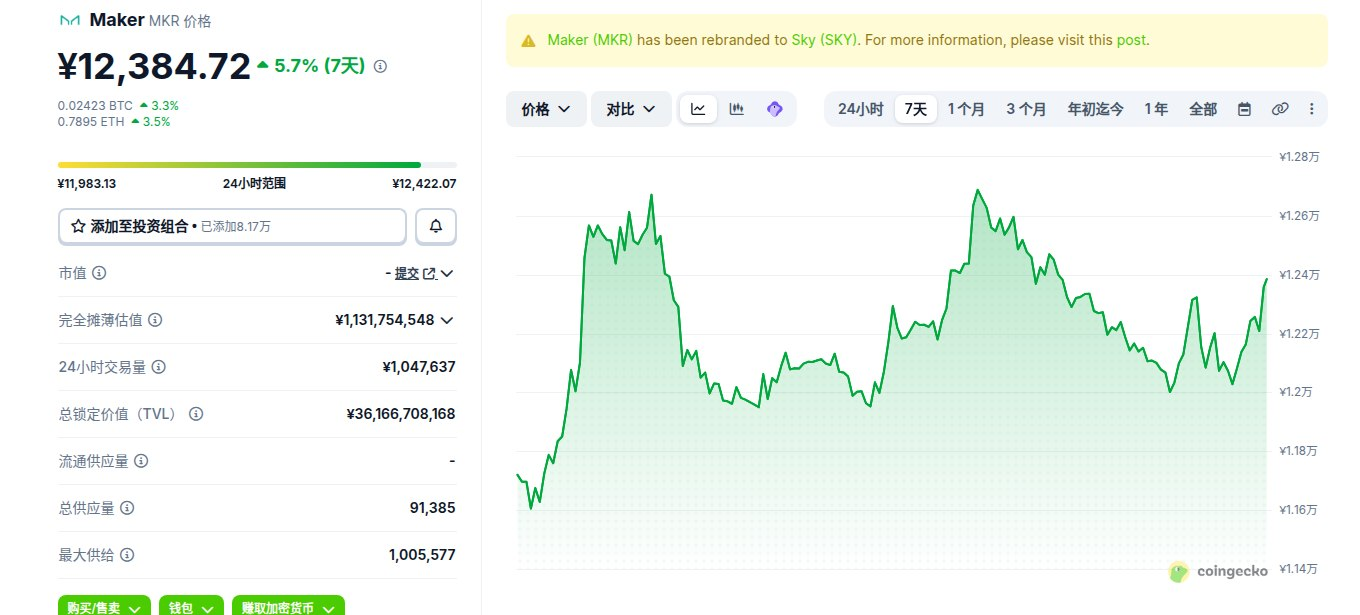Select the 1个月 time range
1360x615 pixels.
click(x=966, y=109)
